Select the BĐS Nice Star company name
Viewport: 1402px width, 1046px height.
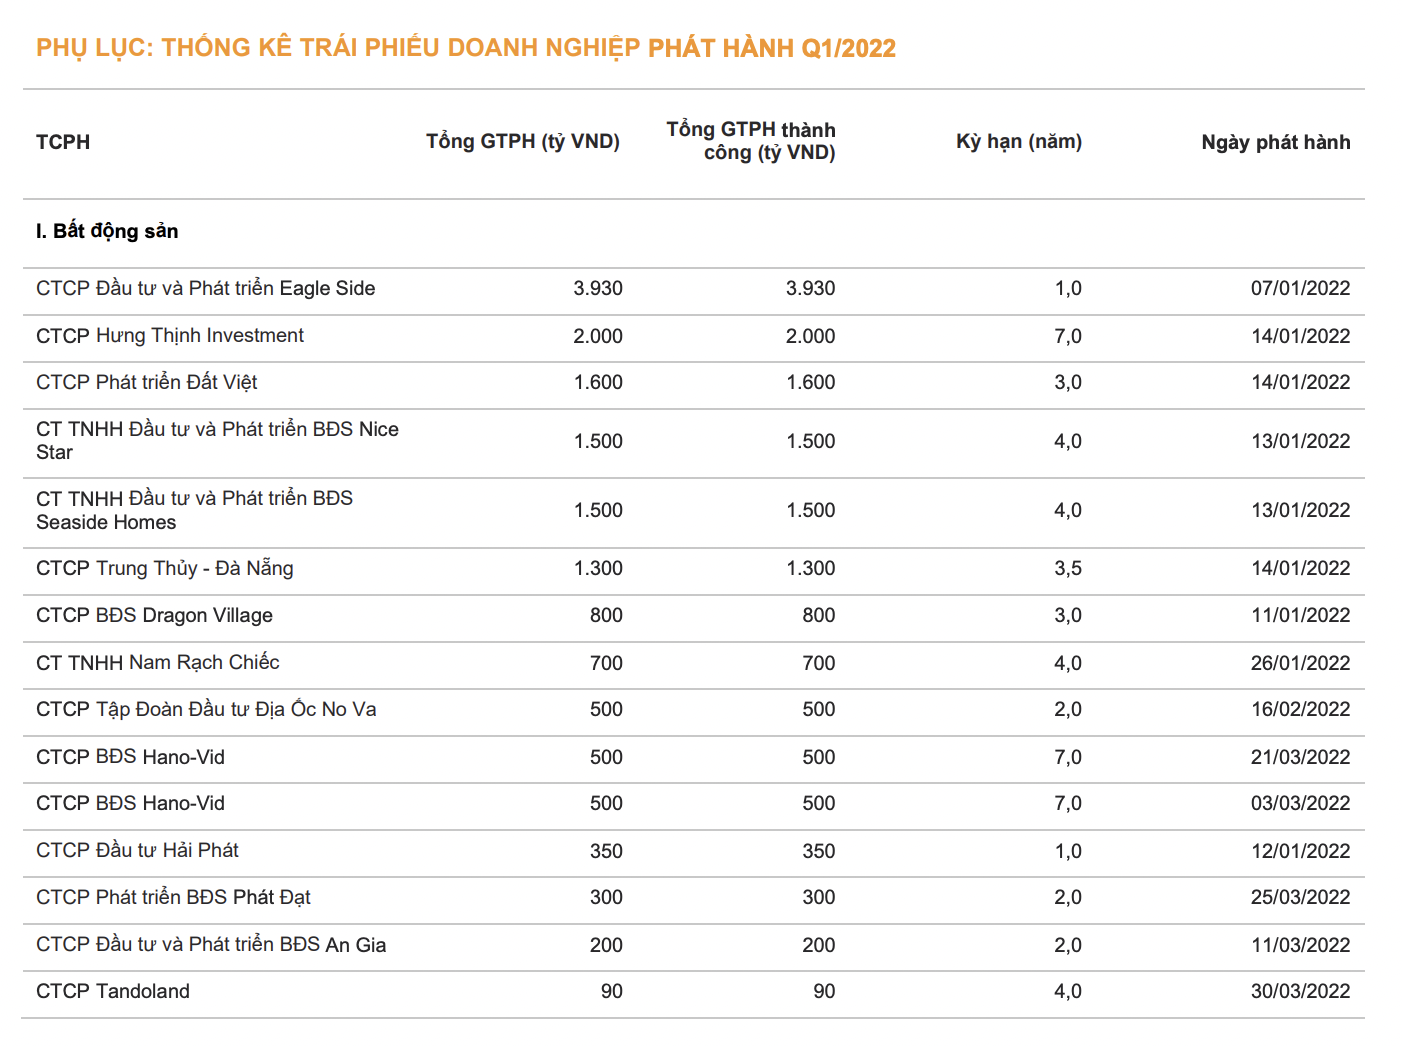click(217, 440)
